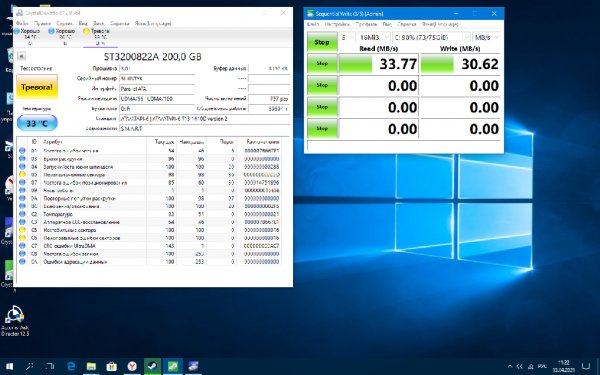Click Stop button beside 33.77 read result
Image resolution: width=600 pixels, height=375 pixels.
tap(322, 64)
